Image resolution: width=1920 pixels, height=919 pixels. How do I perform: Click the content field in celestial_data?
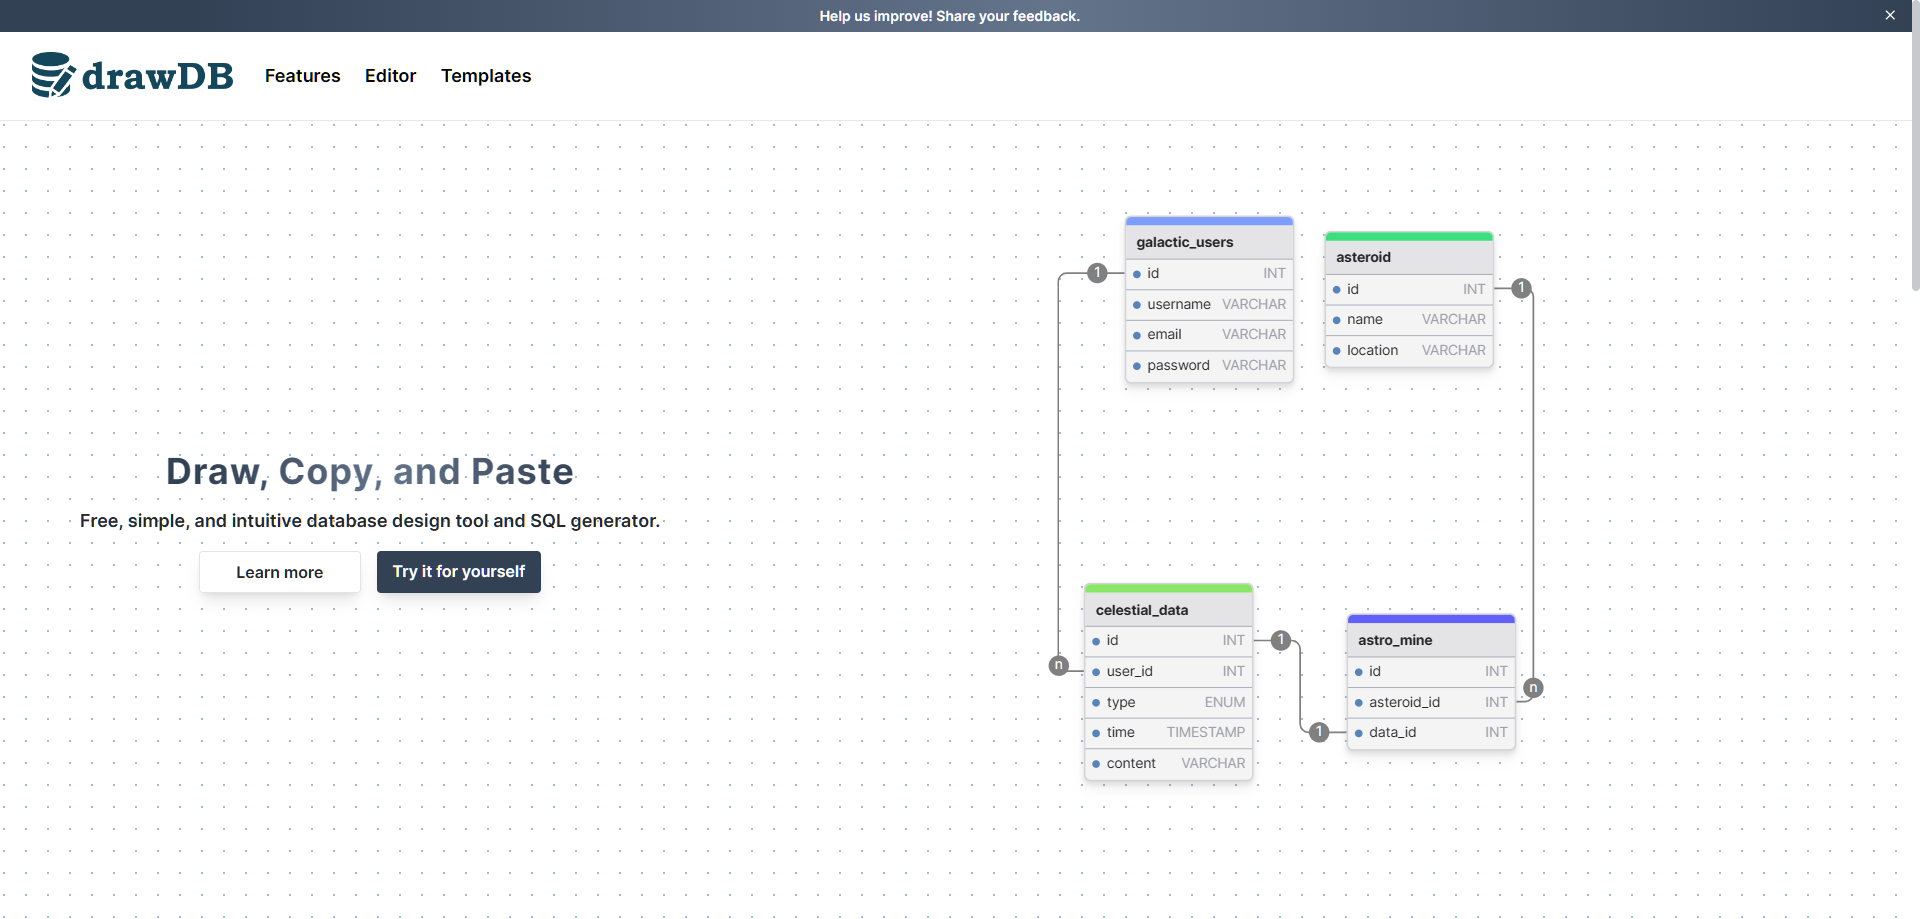1168,764
